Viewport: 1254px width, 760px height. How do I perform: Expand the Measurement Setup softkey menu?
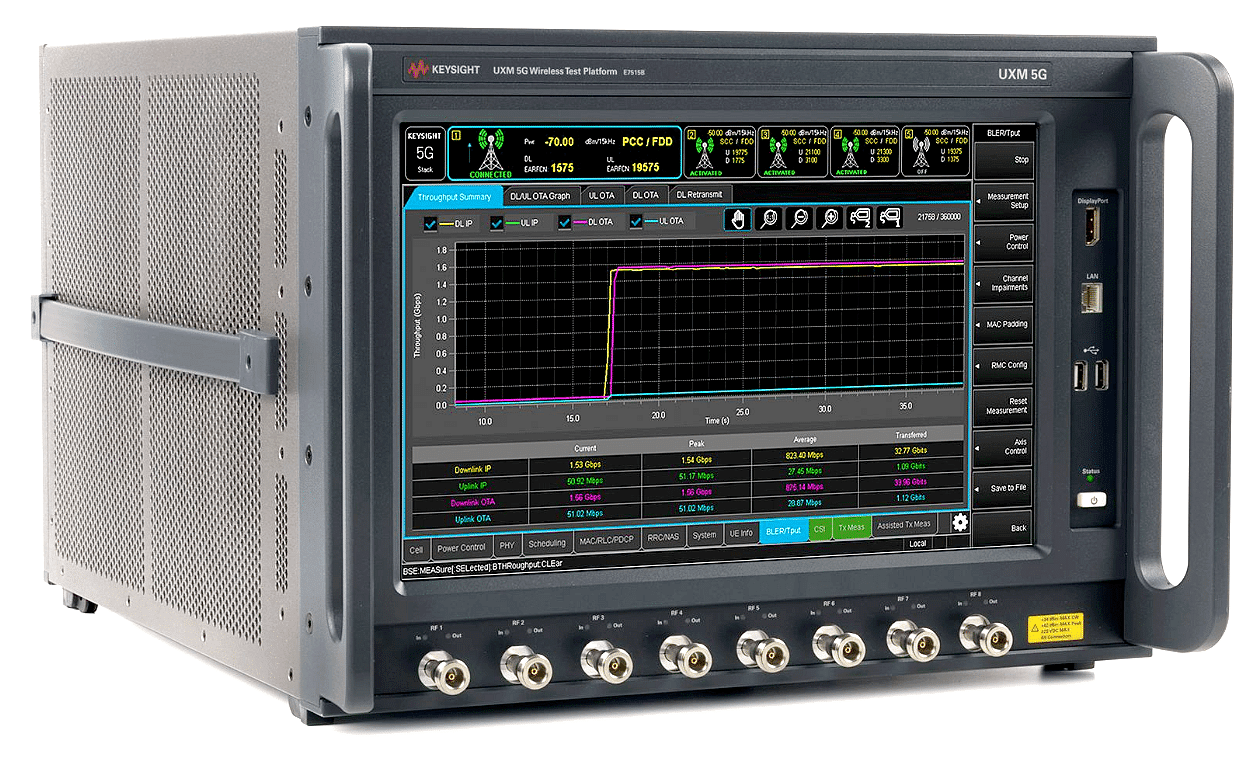[x=1002, y=200]
